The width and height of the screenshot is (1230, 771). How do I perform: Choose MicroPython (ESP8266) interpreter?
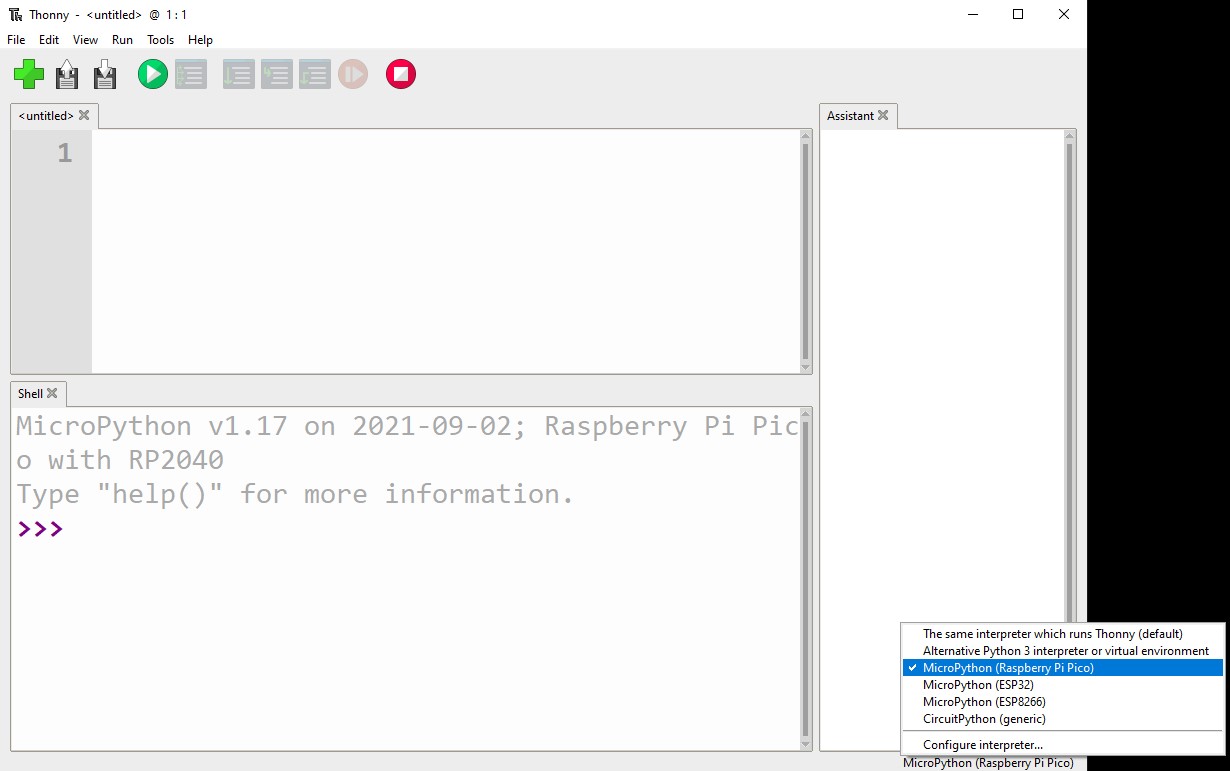point(1063,702)
